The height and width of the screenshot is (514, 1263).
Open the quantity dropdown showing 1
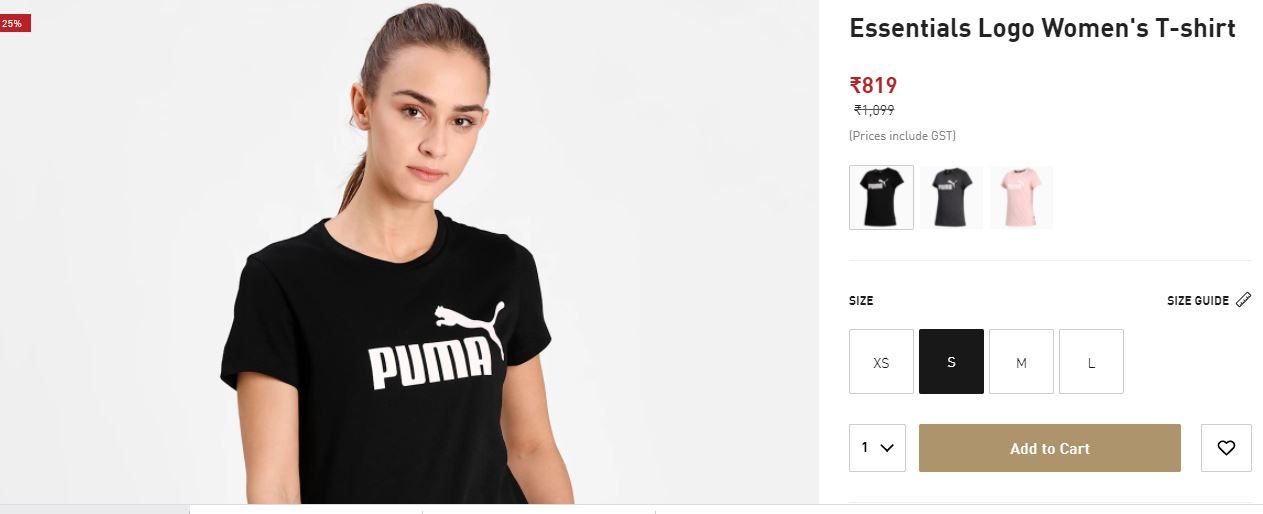877,448
